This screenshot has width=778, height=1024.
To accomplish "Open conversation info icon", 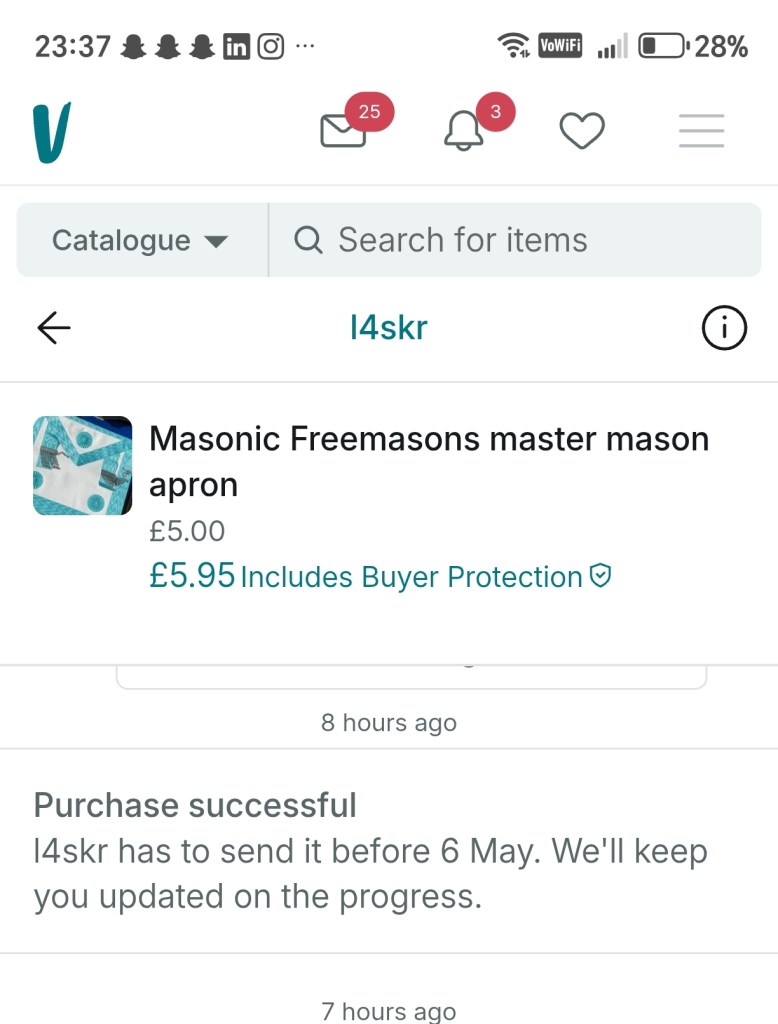I will coord(724,328).
